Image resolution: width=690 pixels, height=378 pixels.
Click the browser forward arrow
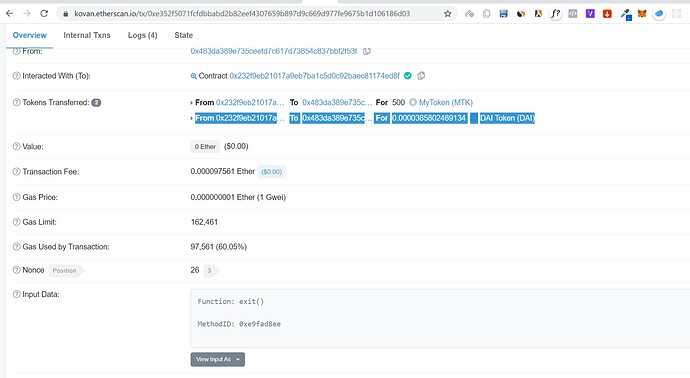[x=27, y=14]
